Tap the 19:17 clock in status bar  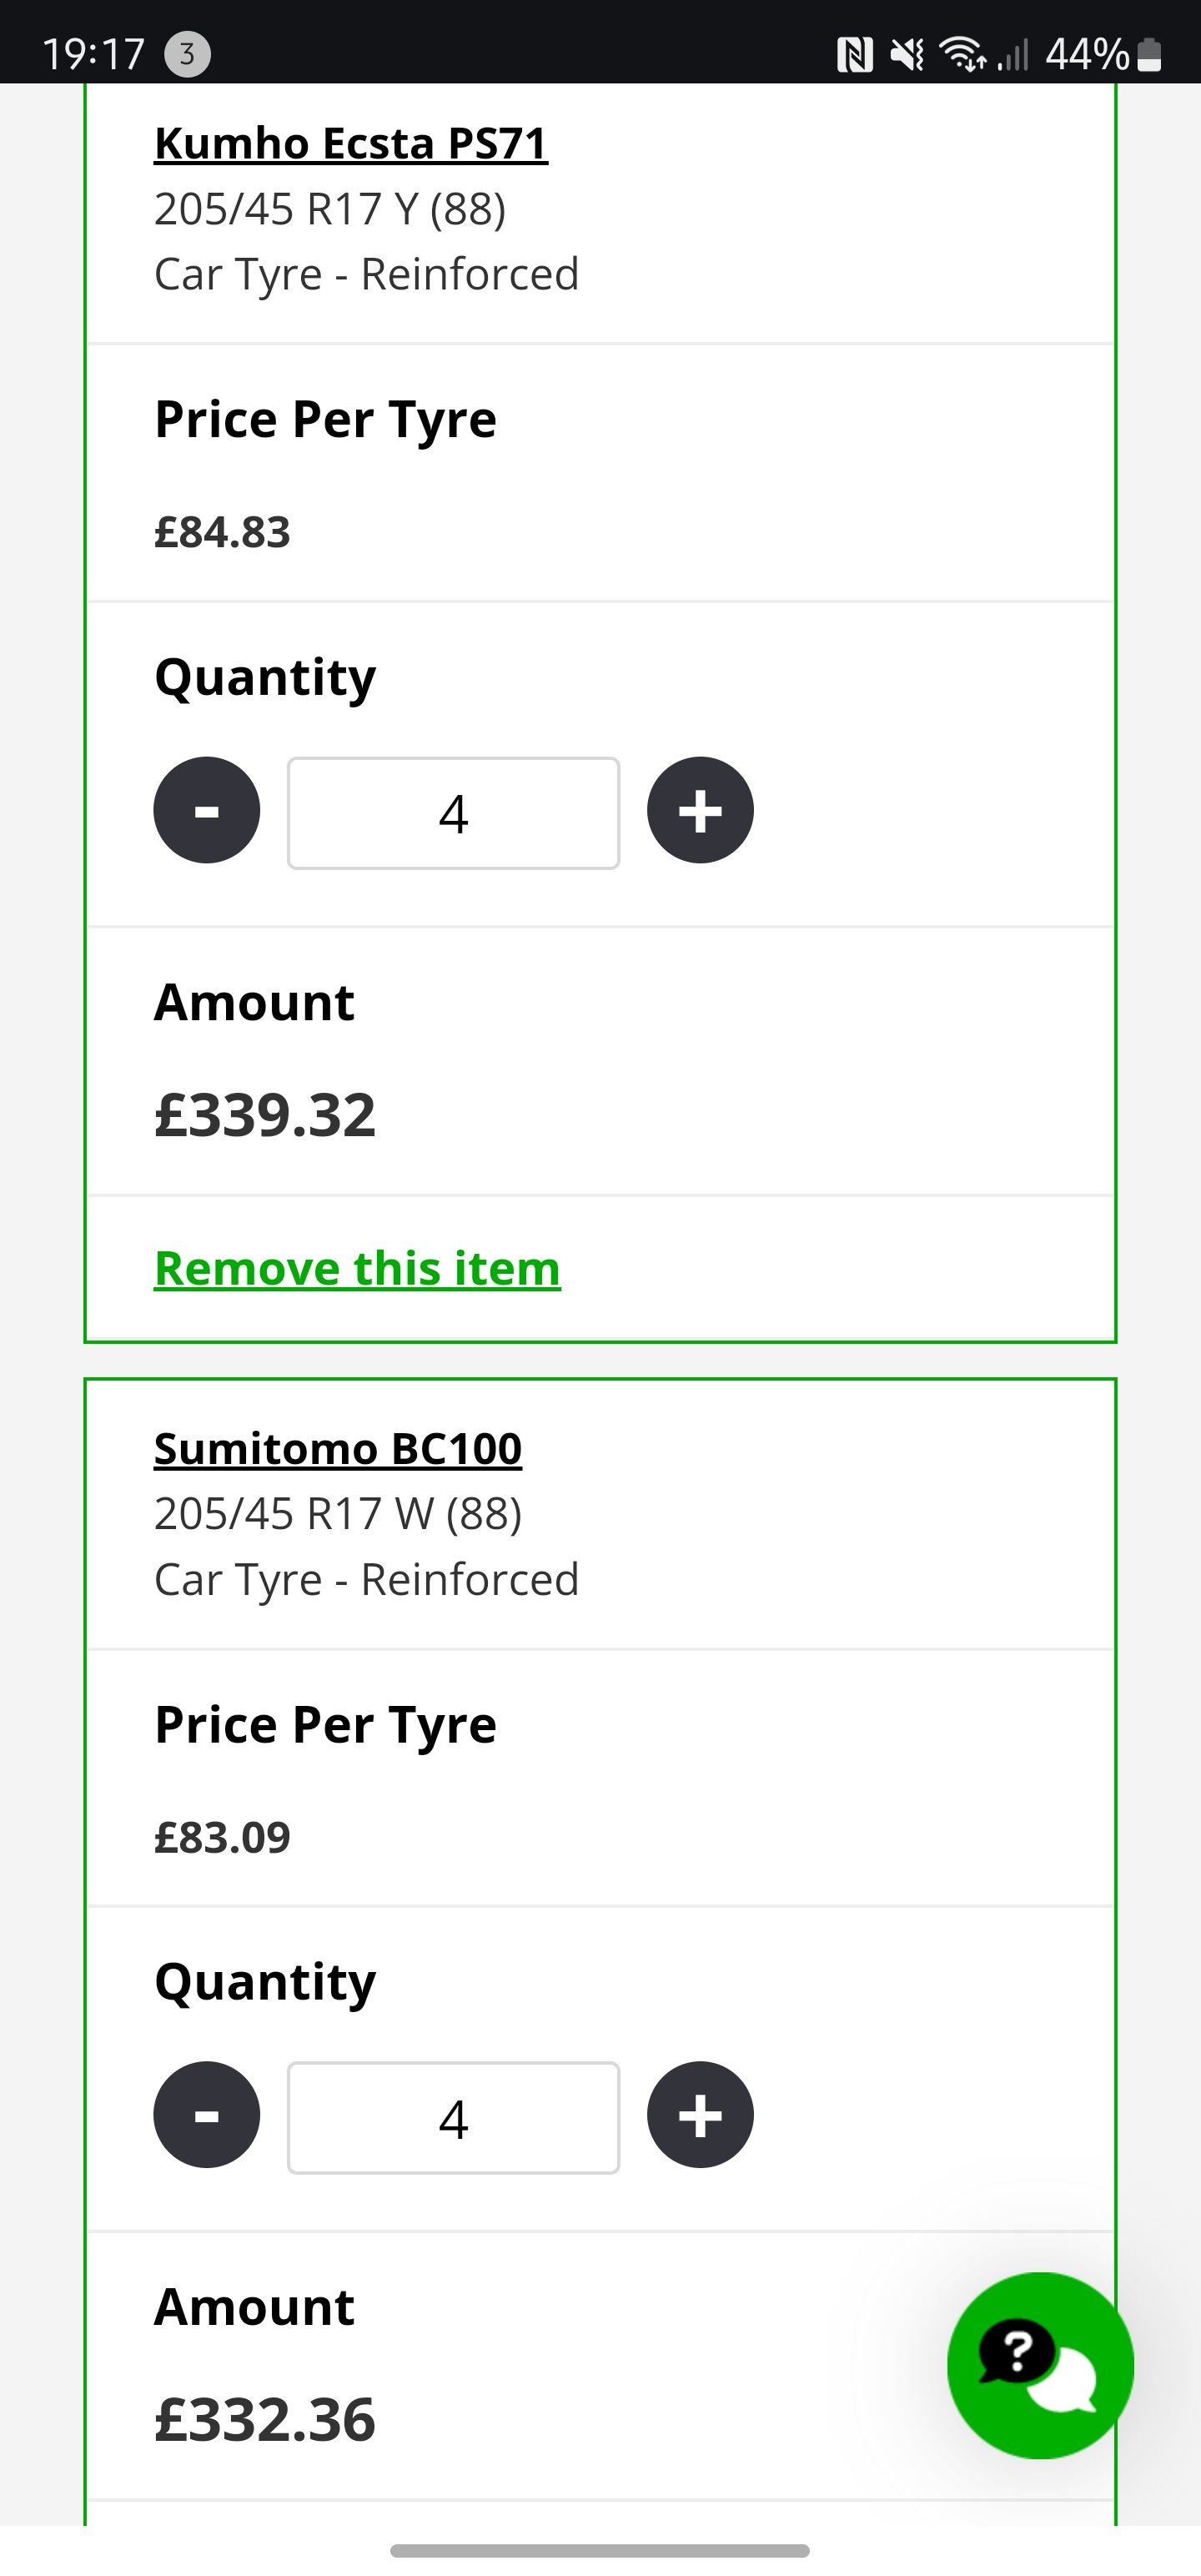pos(94,54)
